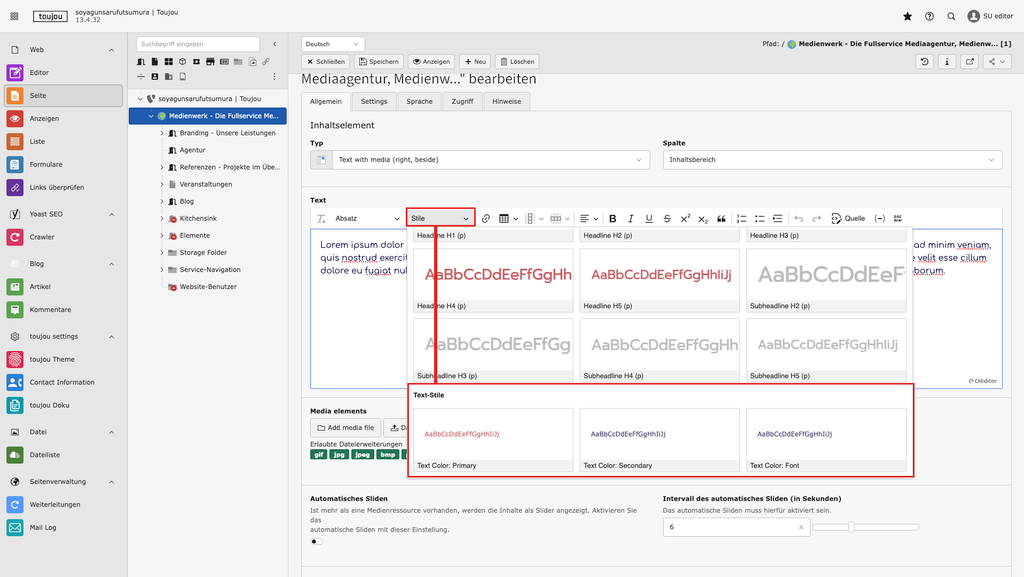1024x577 pixels.
Task: Apply strikethrough formatting
Action: tap(667, 219)
